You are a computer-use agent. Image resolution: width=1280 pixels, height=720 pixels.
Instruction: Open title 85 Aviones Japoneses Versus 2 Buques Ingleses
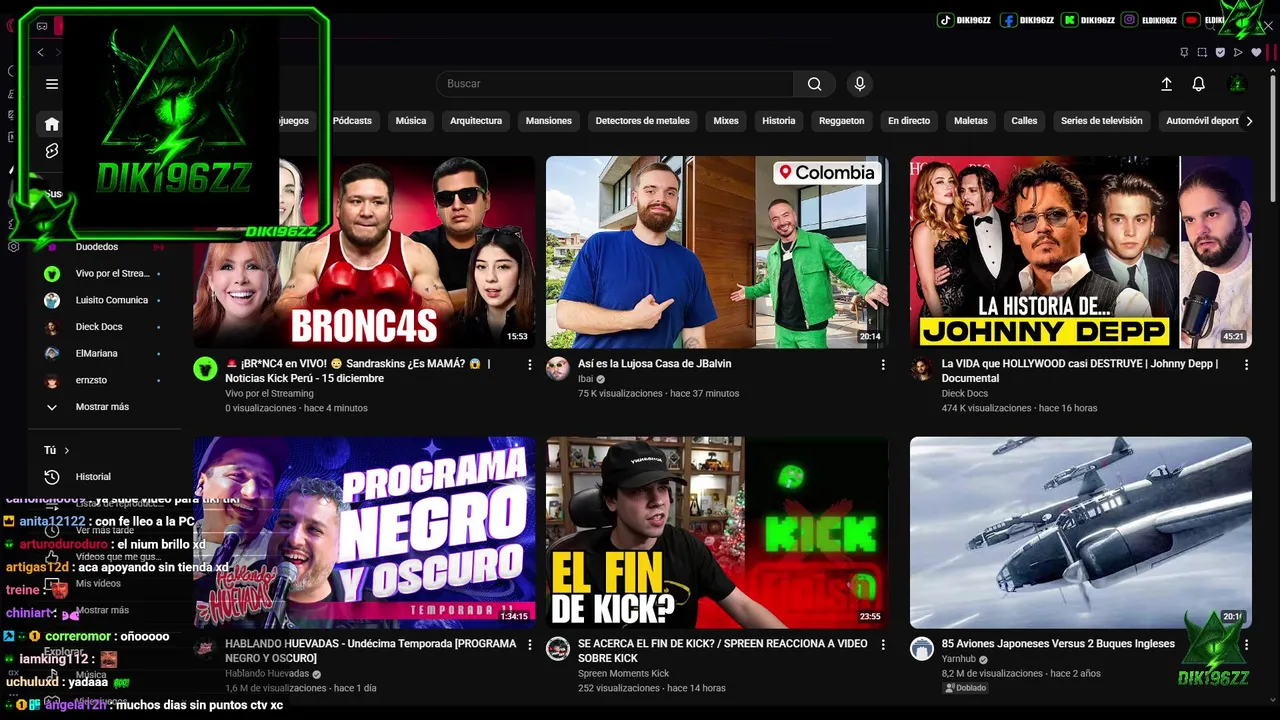tap(1058, 644)
